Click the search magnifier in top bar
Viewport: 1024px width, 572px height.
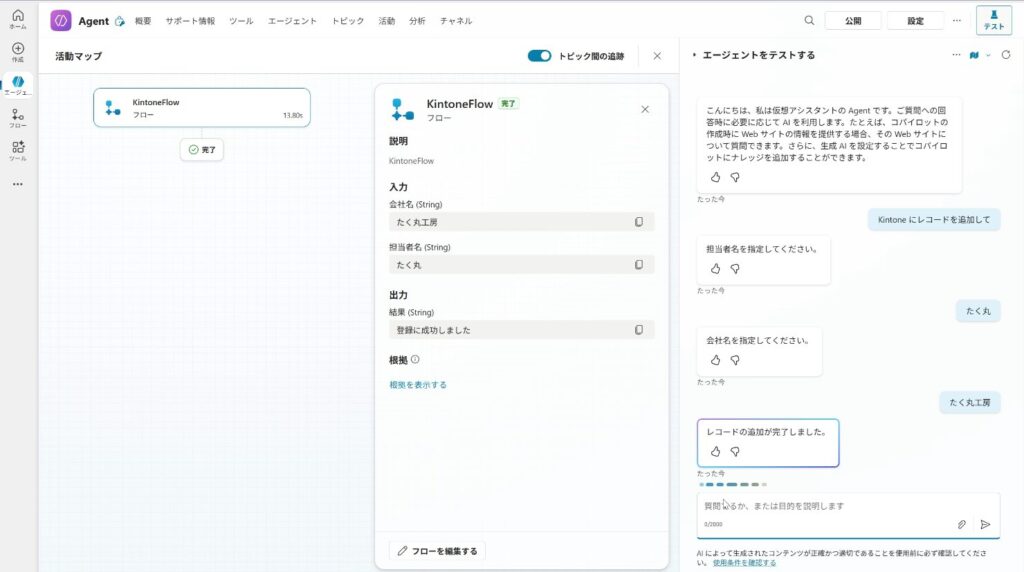coord(809,20)
